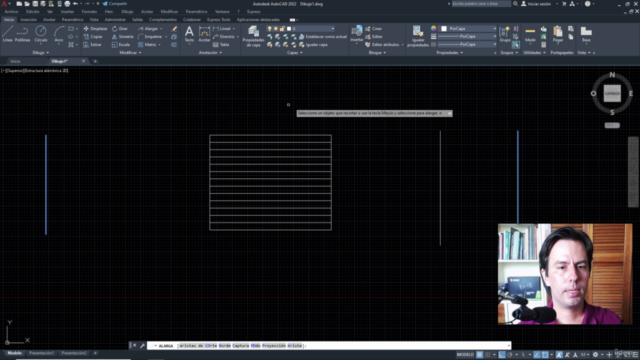Image resolution: width=640 pixels, height=360 pixels.
Task: Switch to the Paramétrico ribbon tab
Action: point(72,20)
